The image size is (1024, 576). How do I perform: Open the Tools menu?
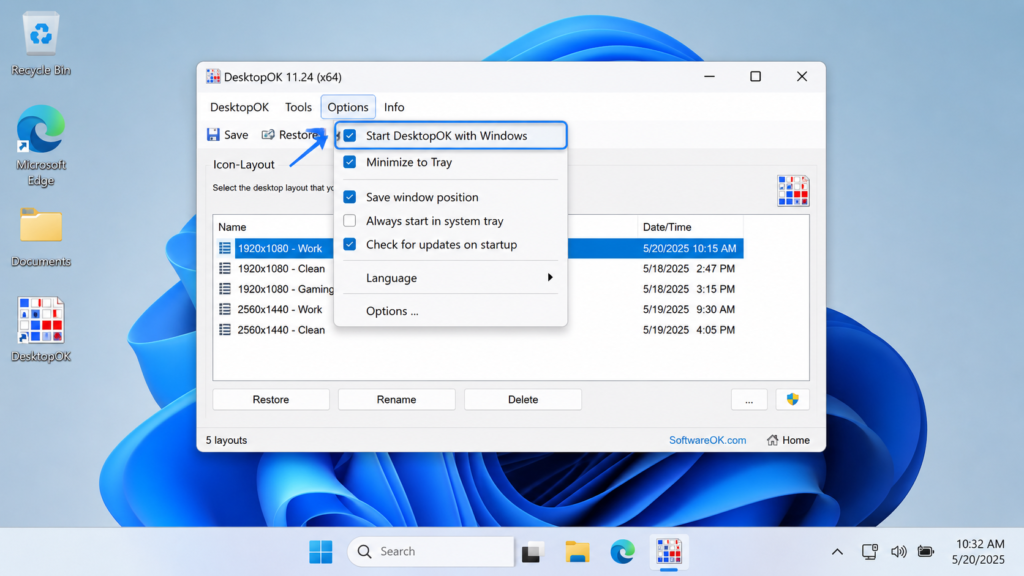click(x=298, y=107)
